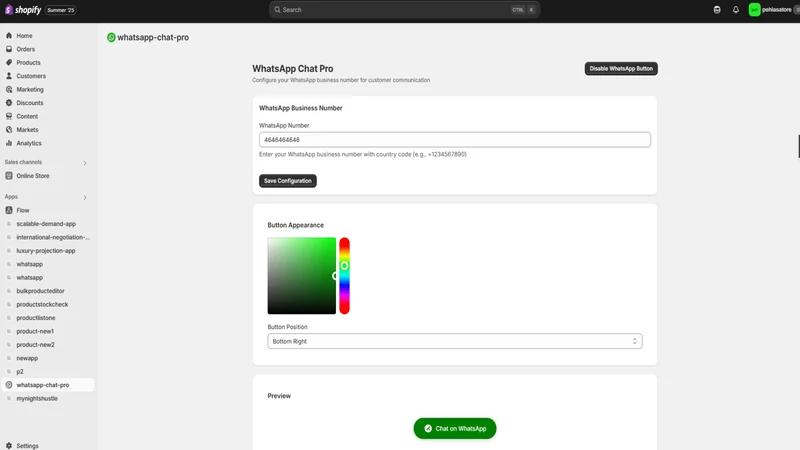Expand the Apps section chevron
This screenshot has width=800, height=450.
85,197
